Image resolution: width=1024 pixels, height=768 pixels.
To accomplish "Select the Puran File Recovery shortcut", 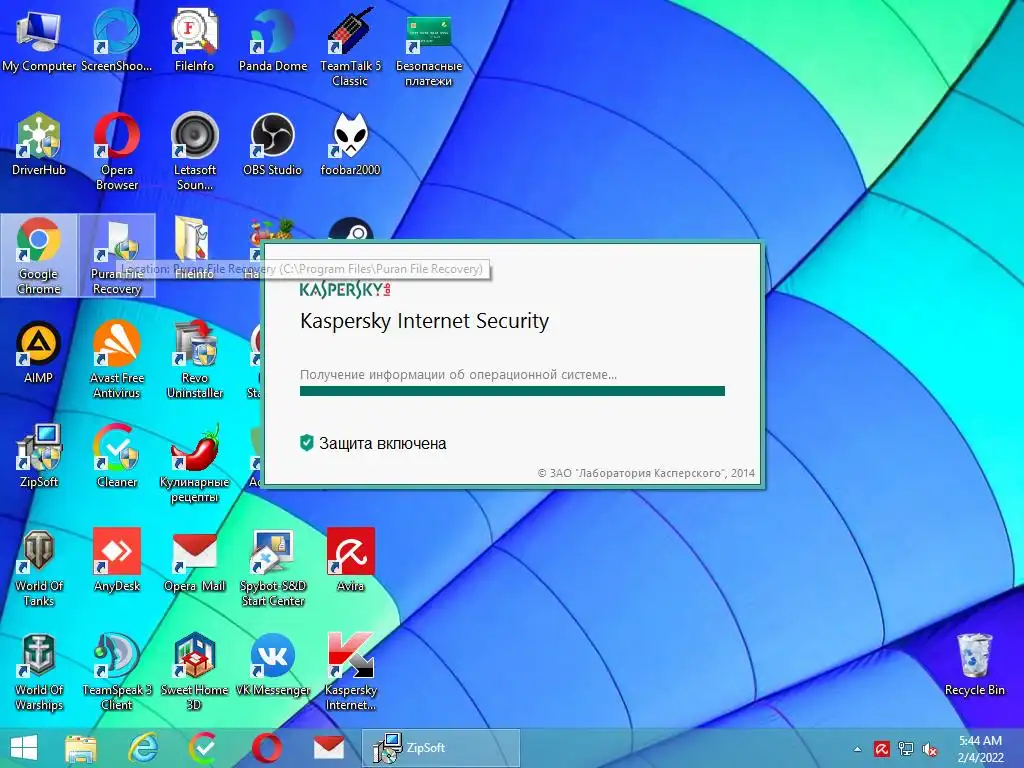I will [x=116, y=255].
